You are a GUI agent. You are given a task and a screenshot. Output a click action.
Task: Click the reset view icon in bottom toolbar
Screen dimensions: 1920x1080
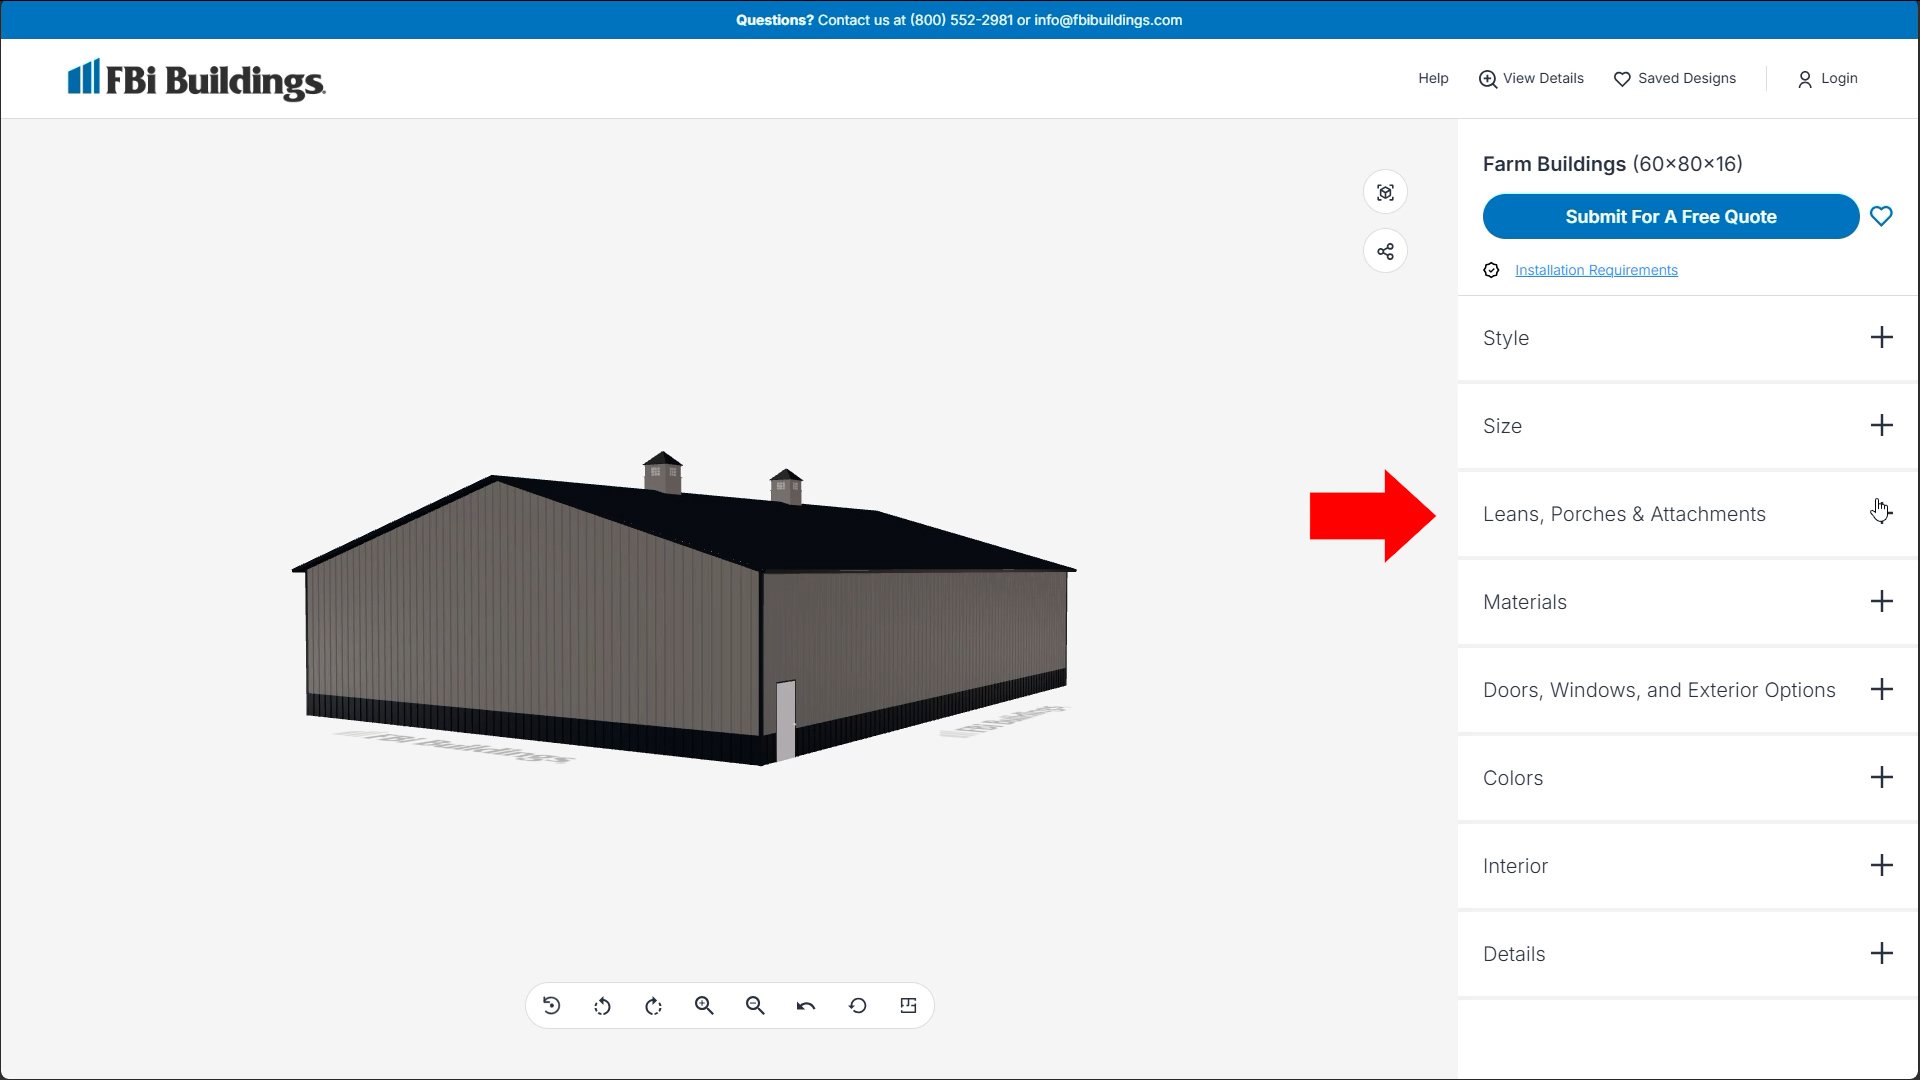552,1006
